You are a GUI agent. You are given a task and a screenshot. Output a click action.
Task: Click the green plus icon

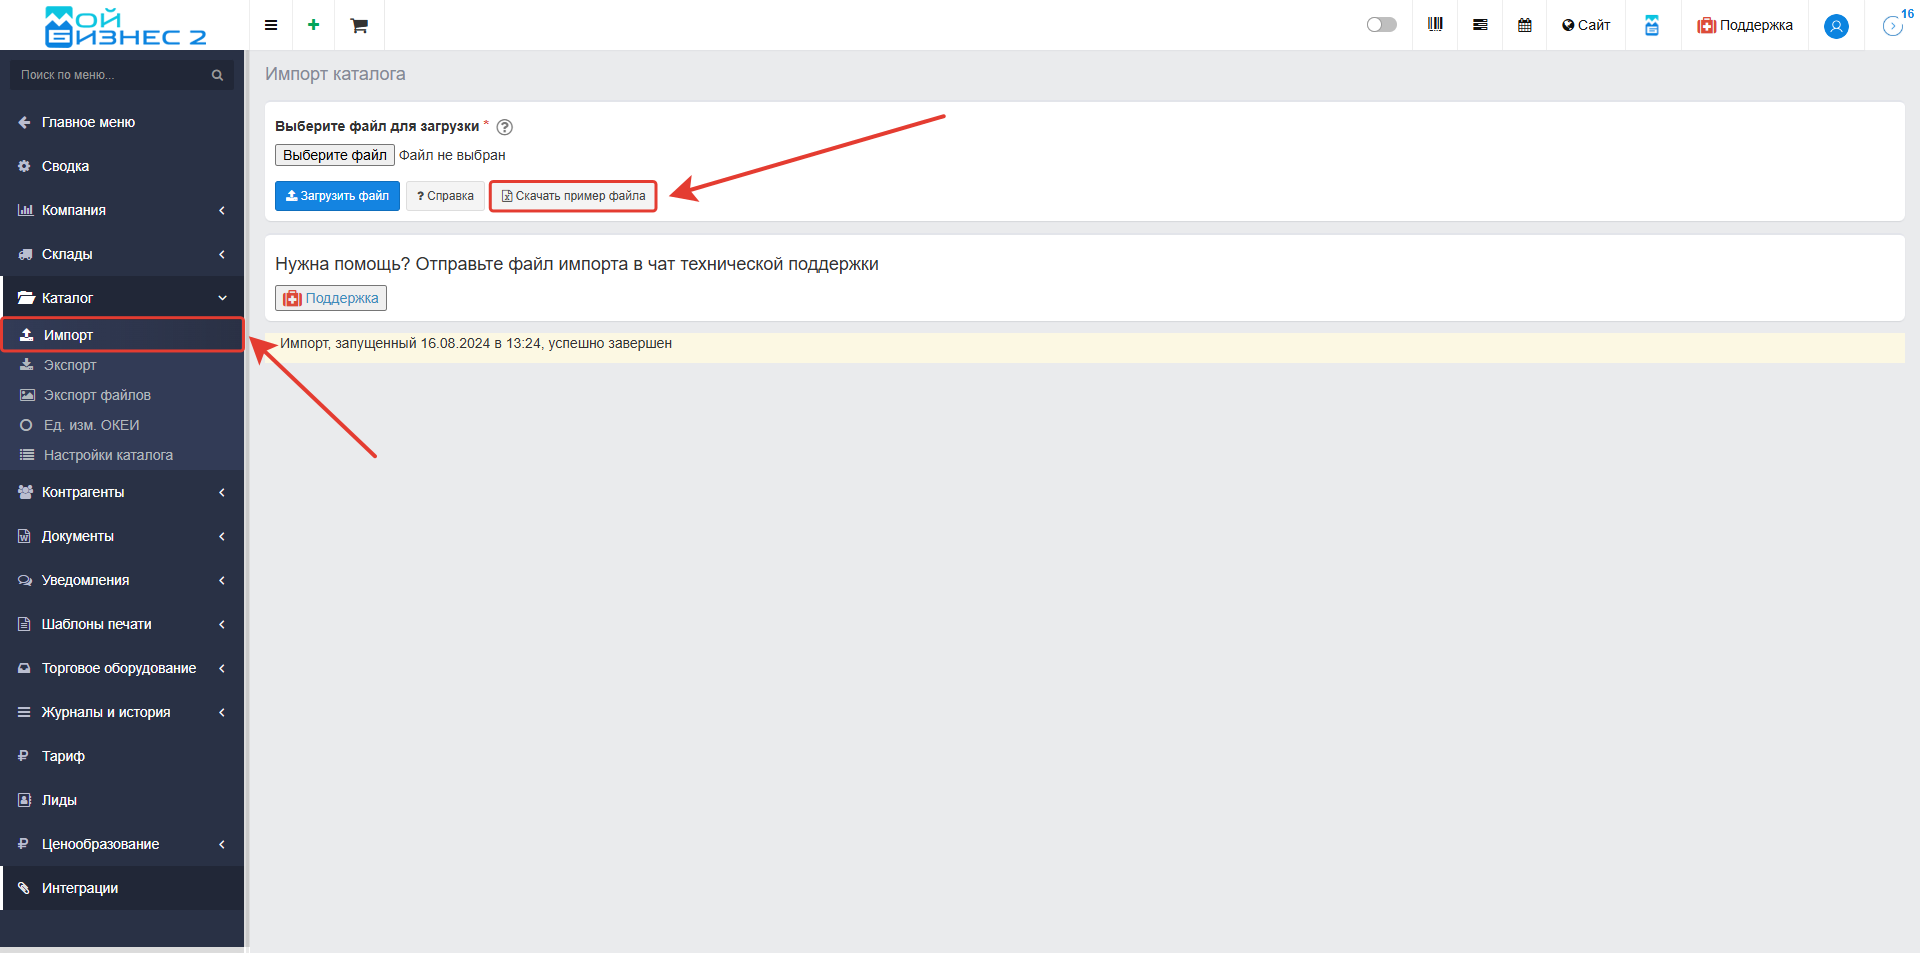tap(313, 25)
